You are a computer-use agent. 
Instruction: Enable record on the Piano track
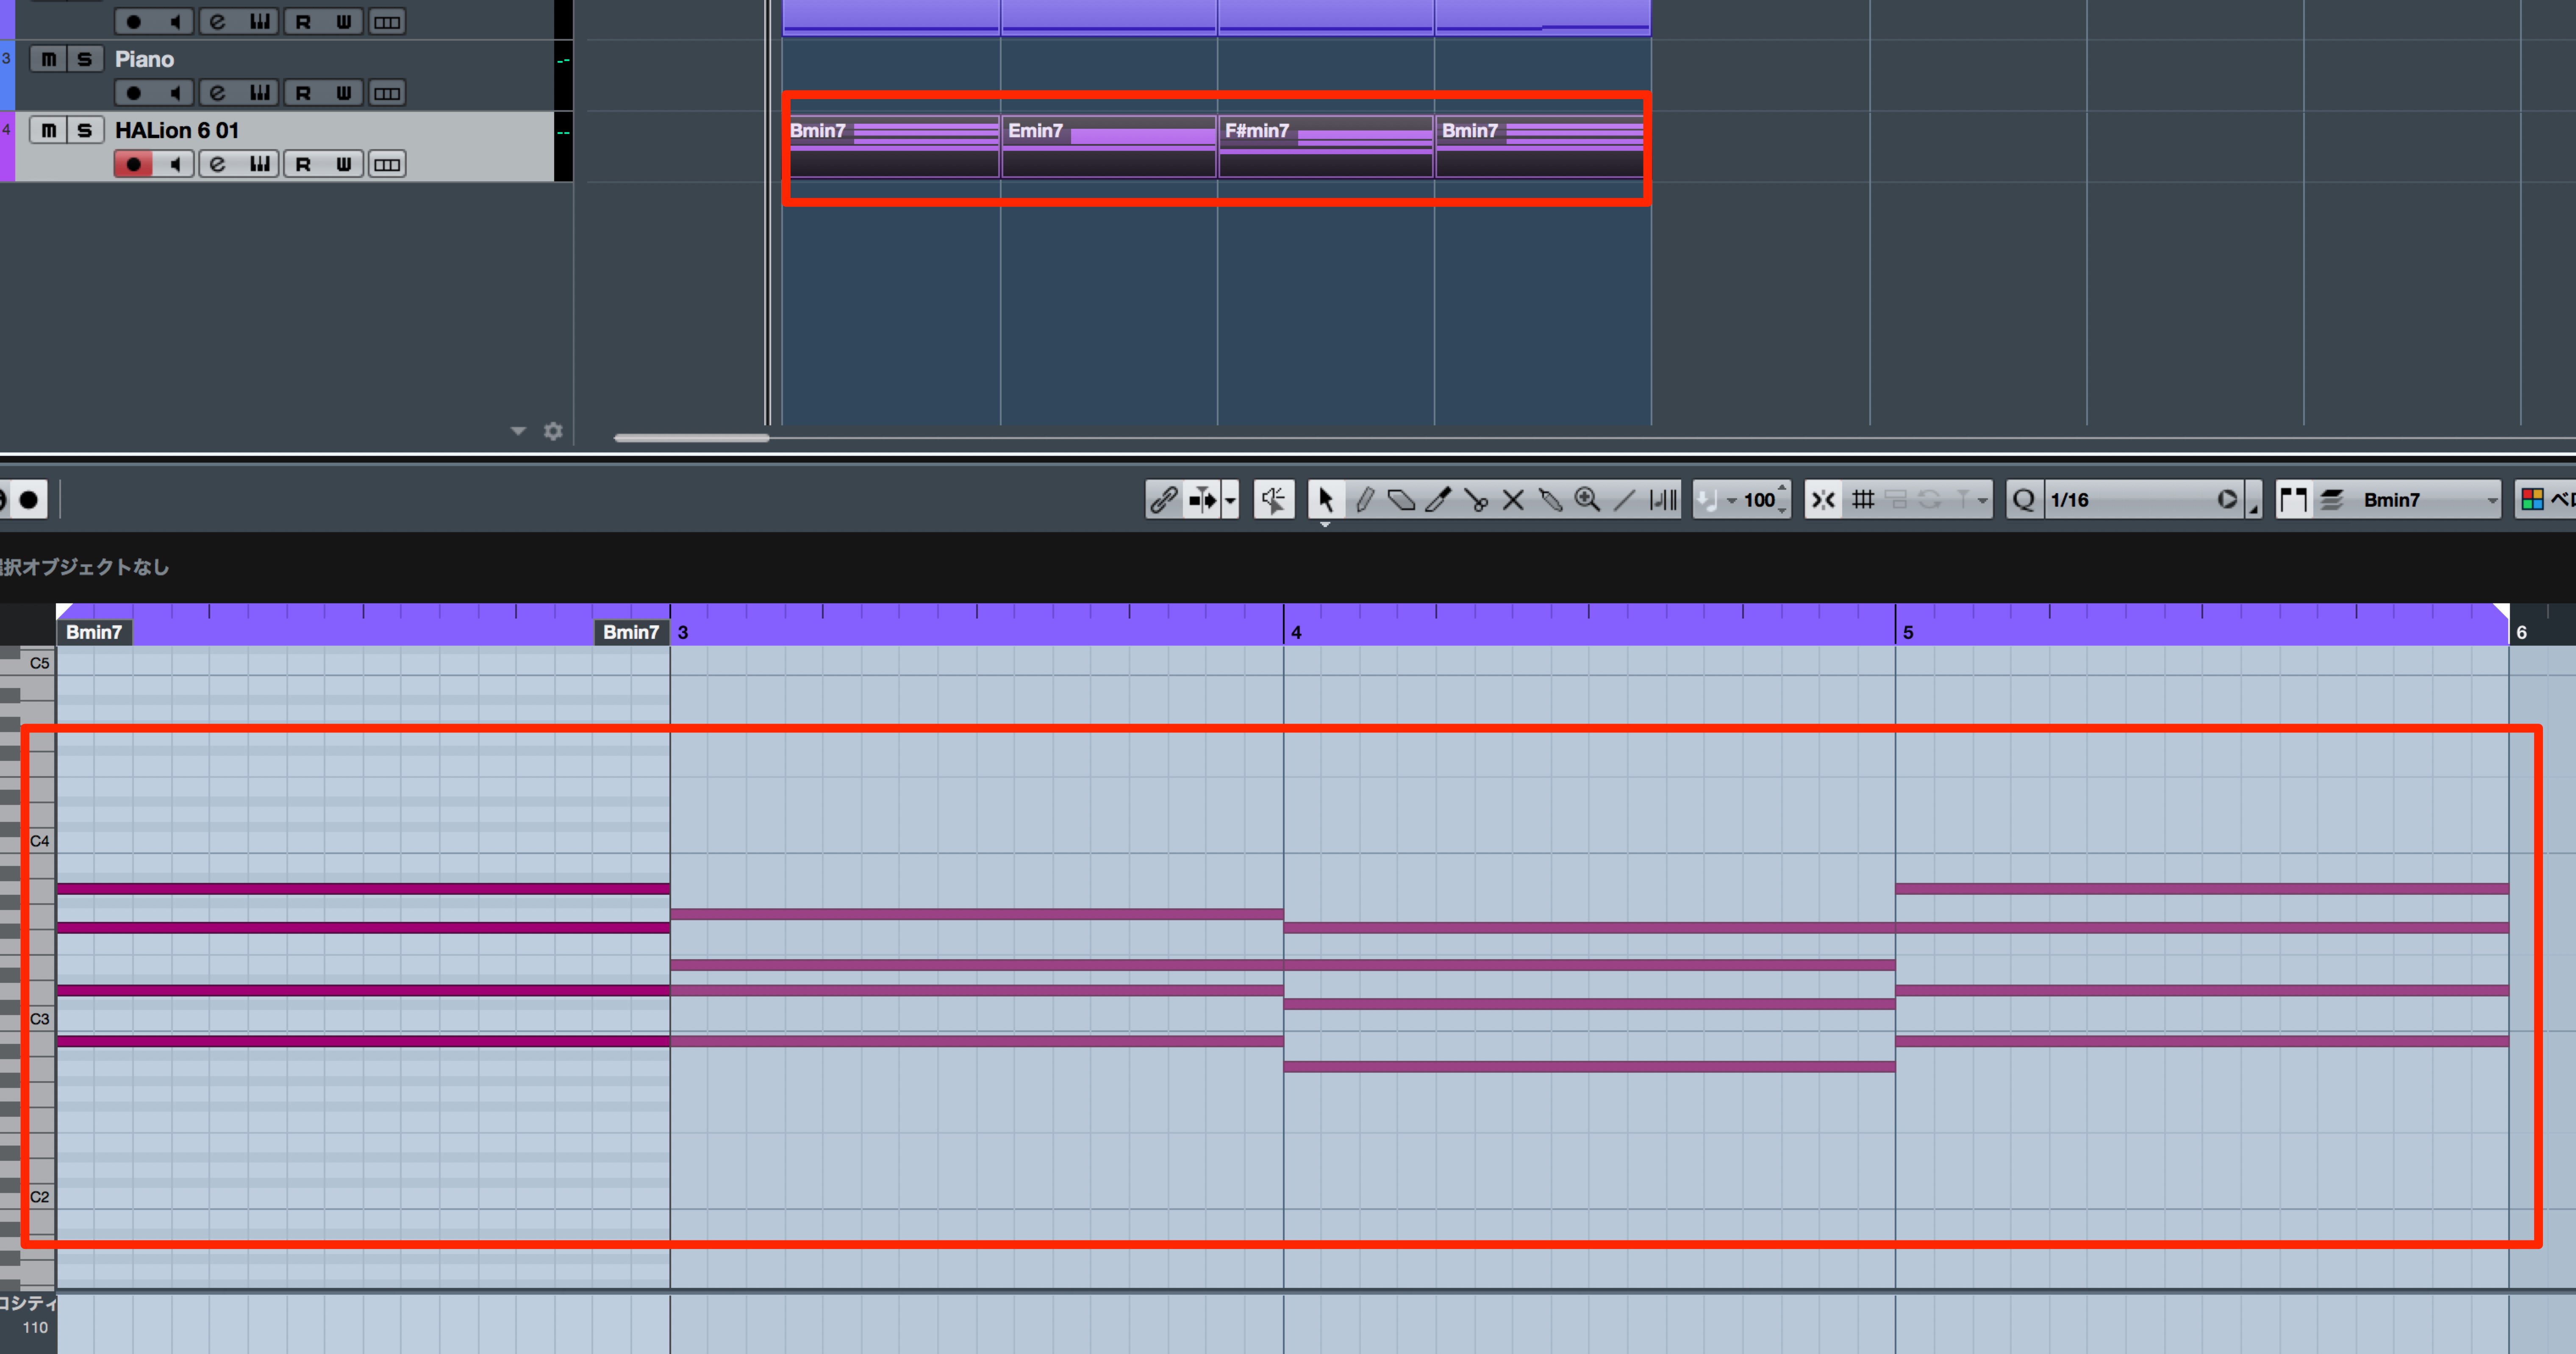[x=133, y=93]
